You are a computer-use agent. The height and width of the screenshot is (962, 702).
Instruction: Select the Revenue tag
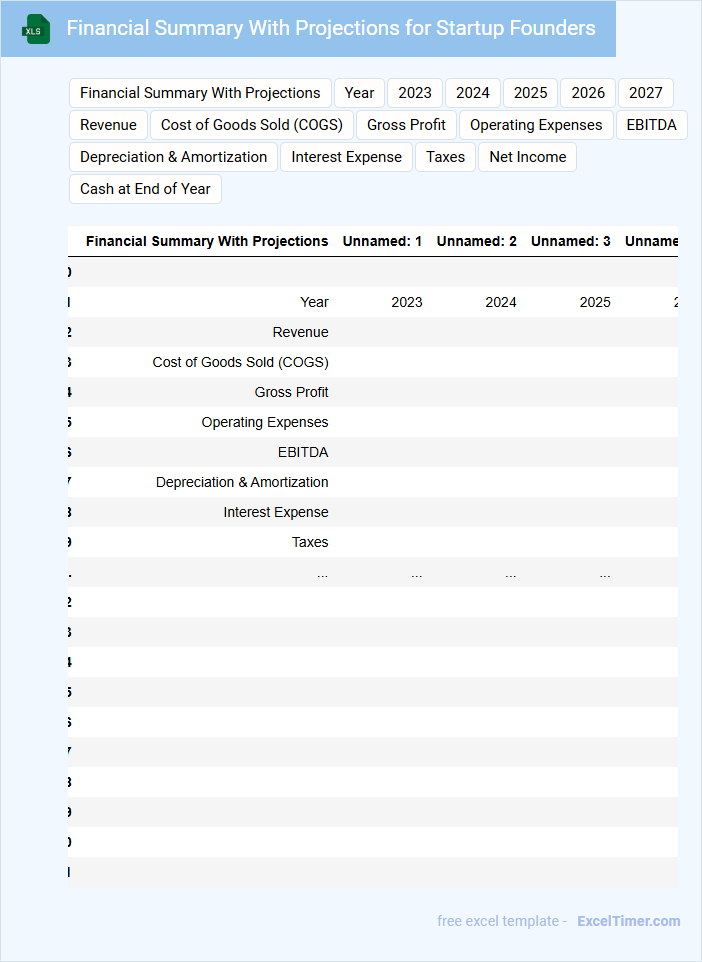tap(108, 125)
